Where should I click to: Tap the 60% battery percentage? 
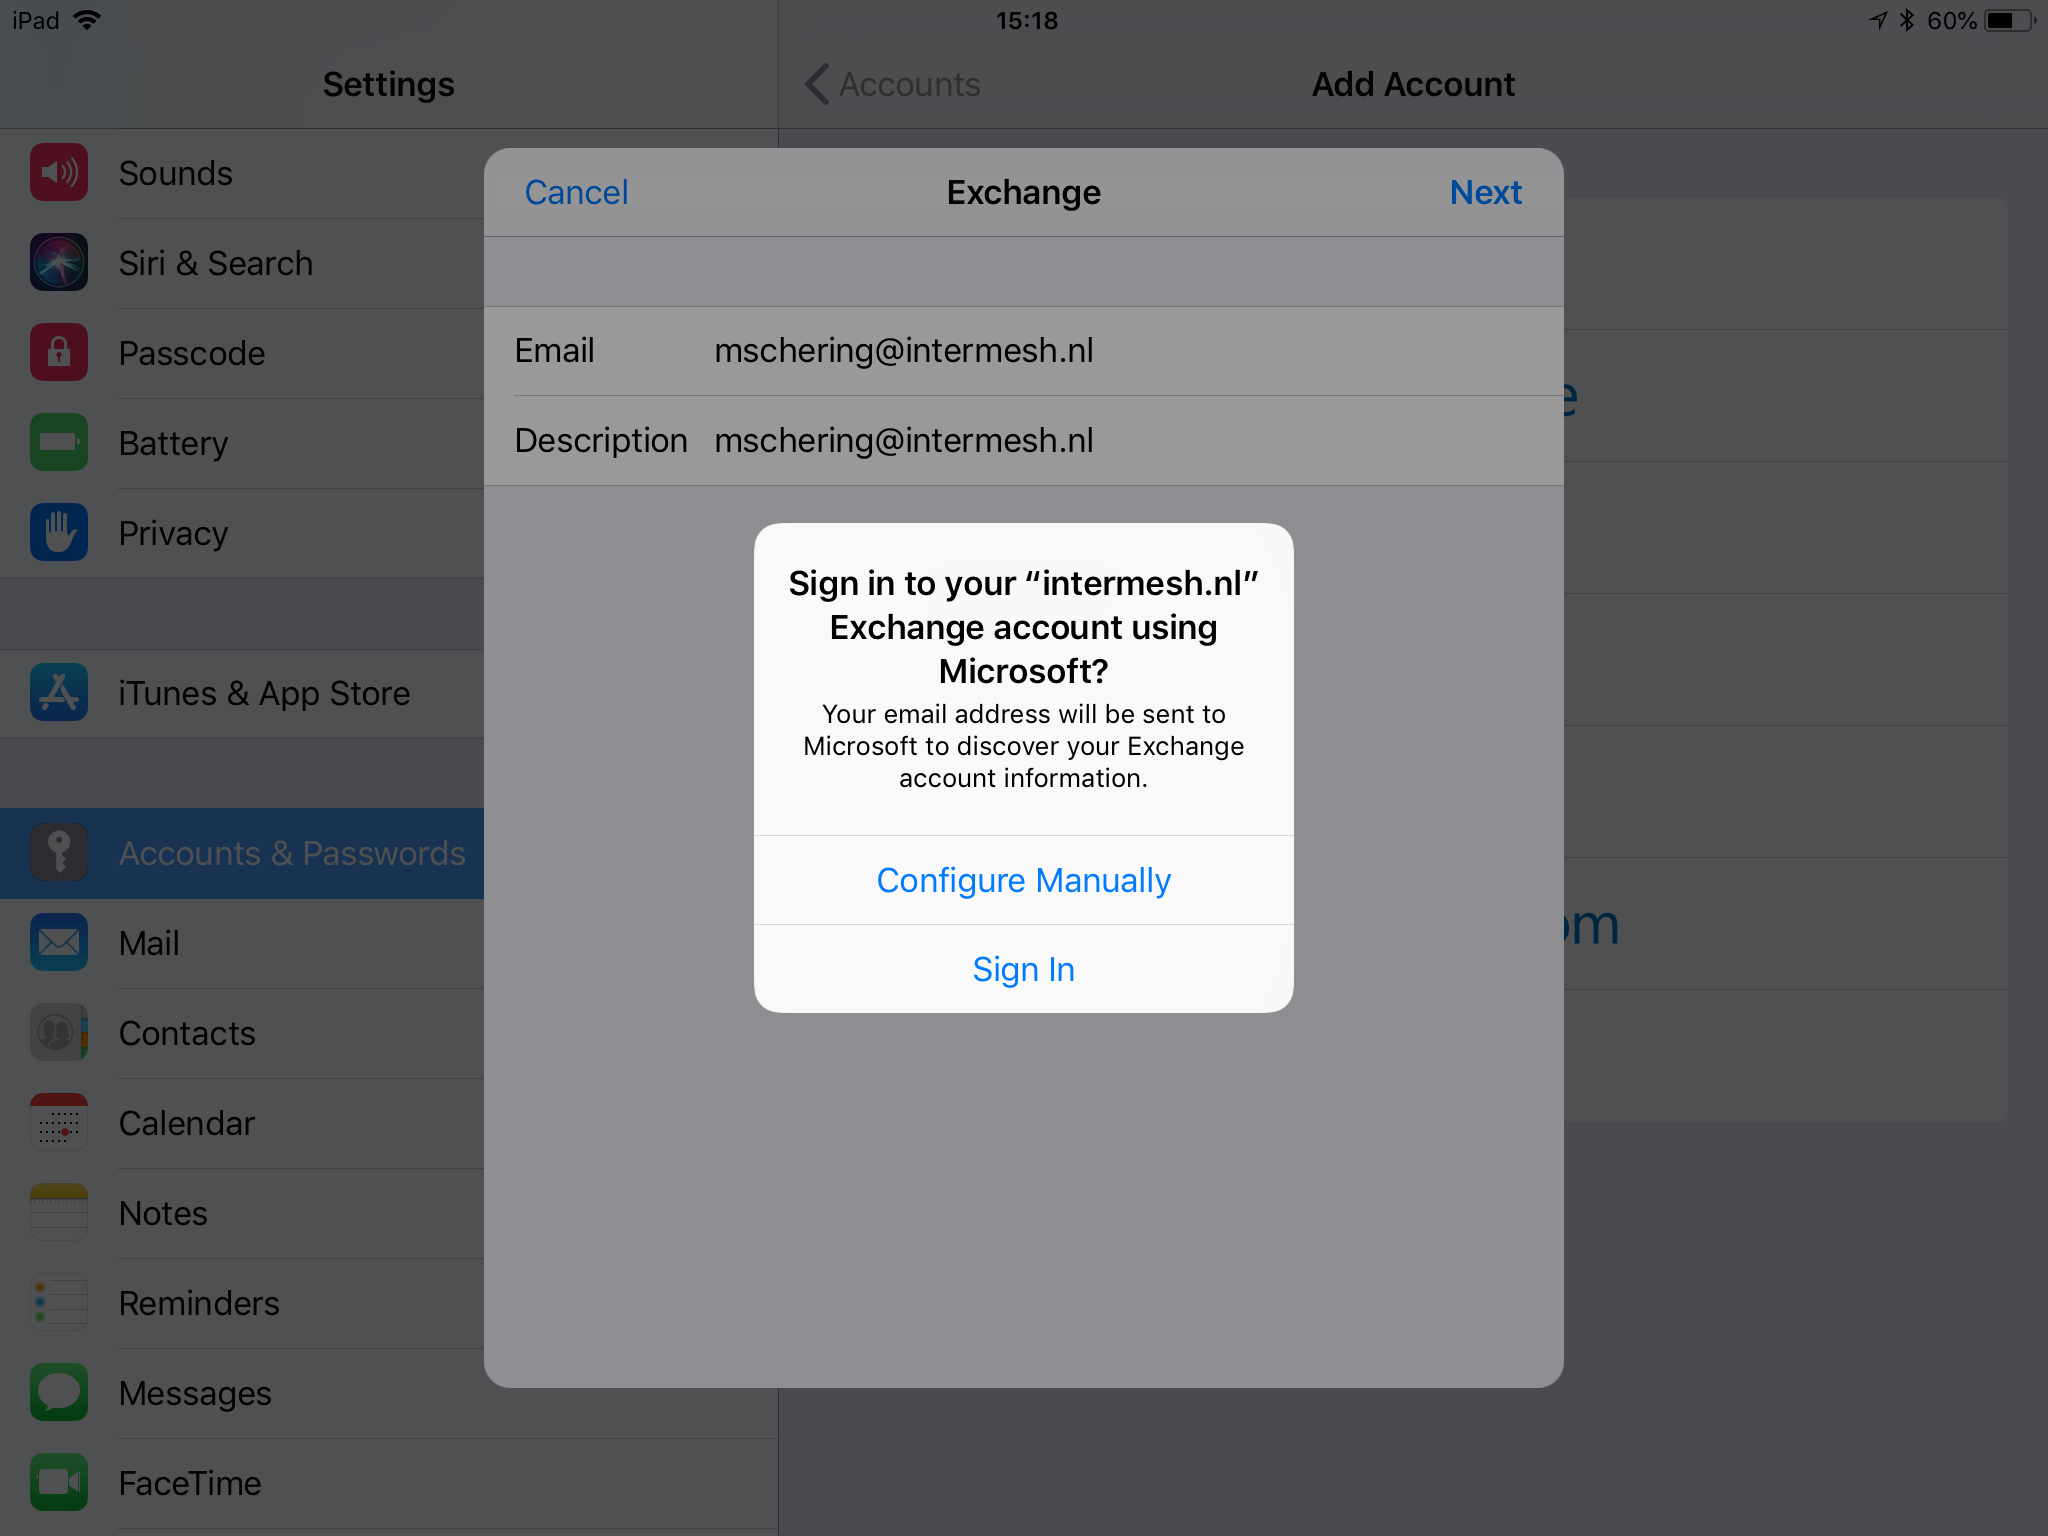coord(1952,20)
